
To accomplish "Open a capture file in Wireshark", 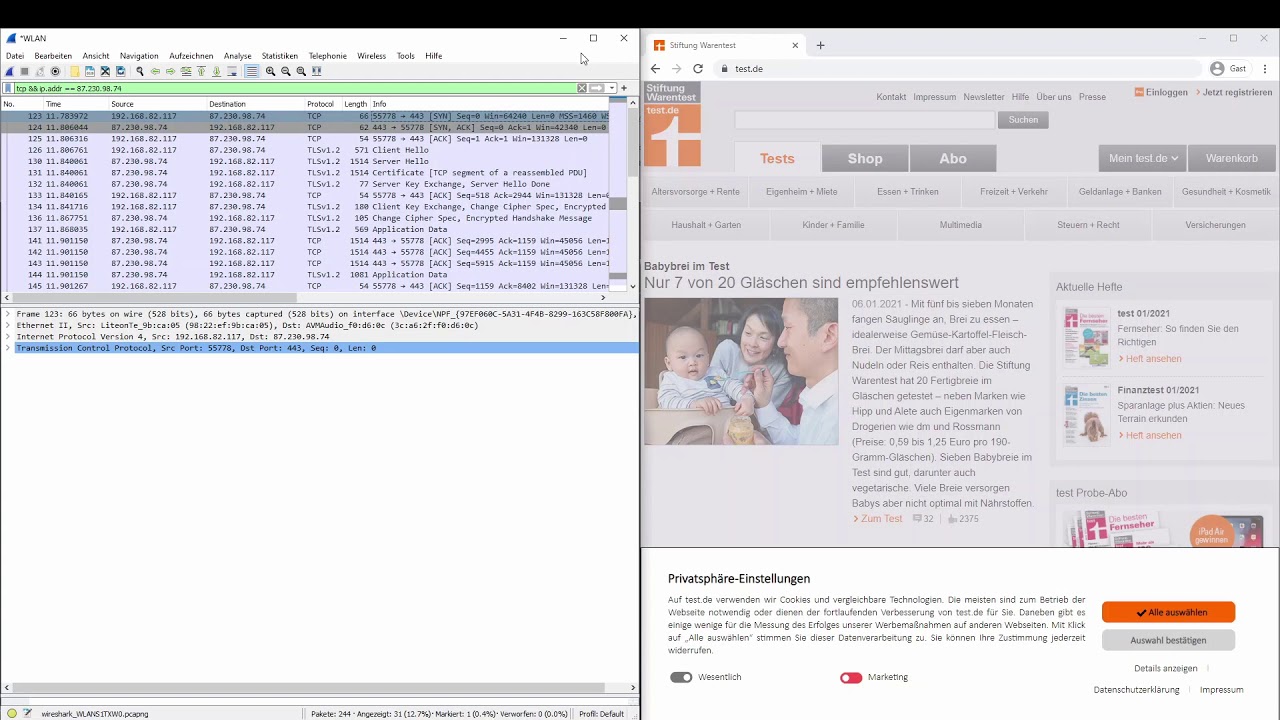I will pos(75,71).
